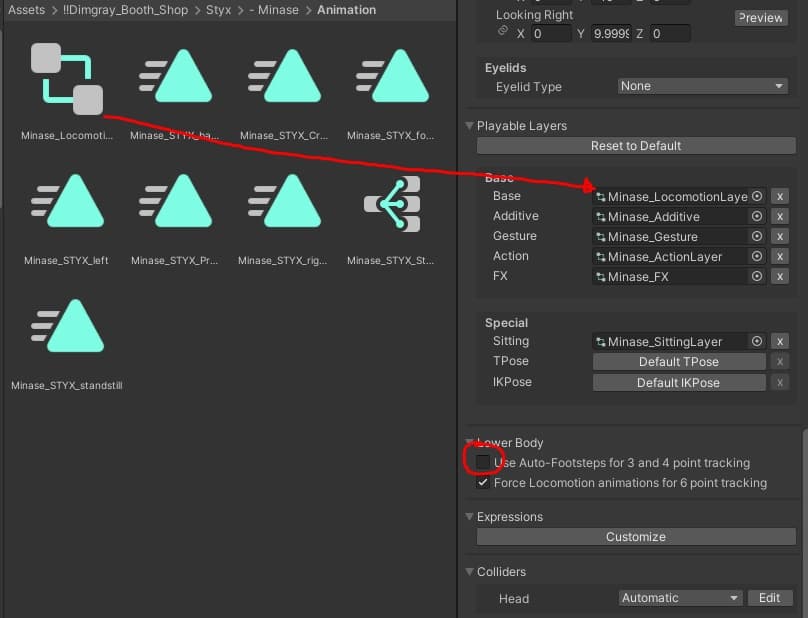Clear the Base layer controller with X
The height and width of the screenshot is (618, 808).
pos(780,196)
